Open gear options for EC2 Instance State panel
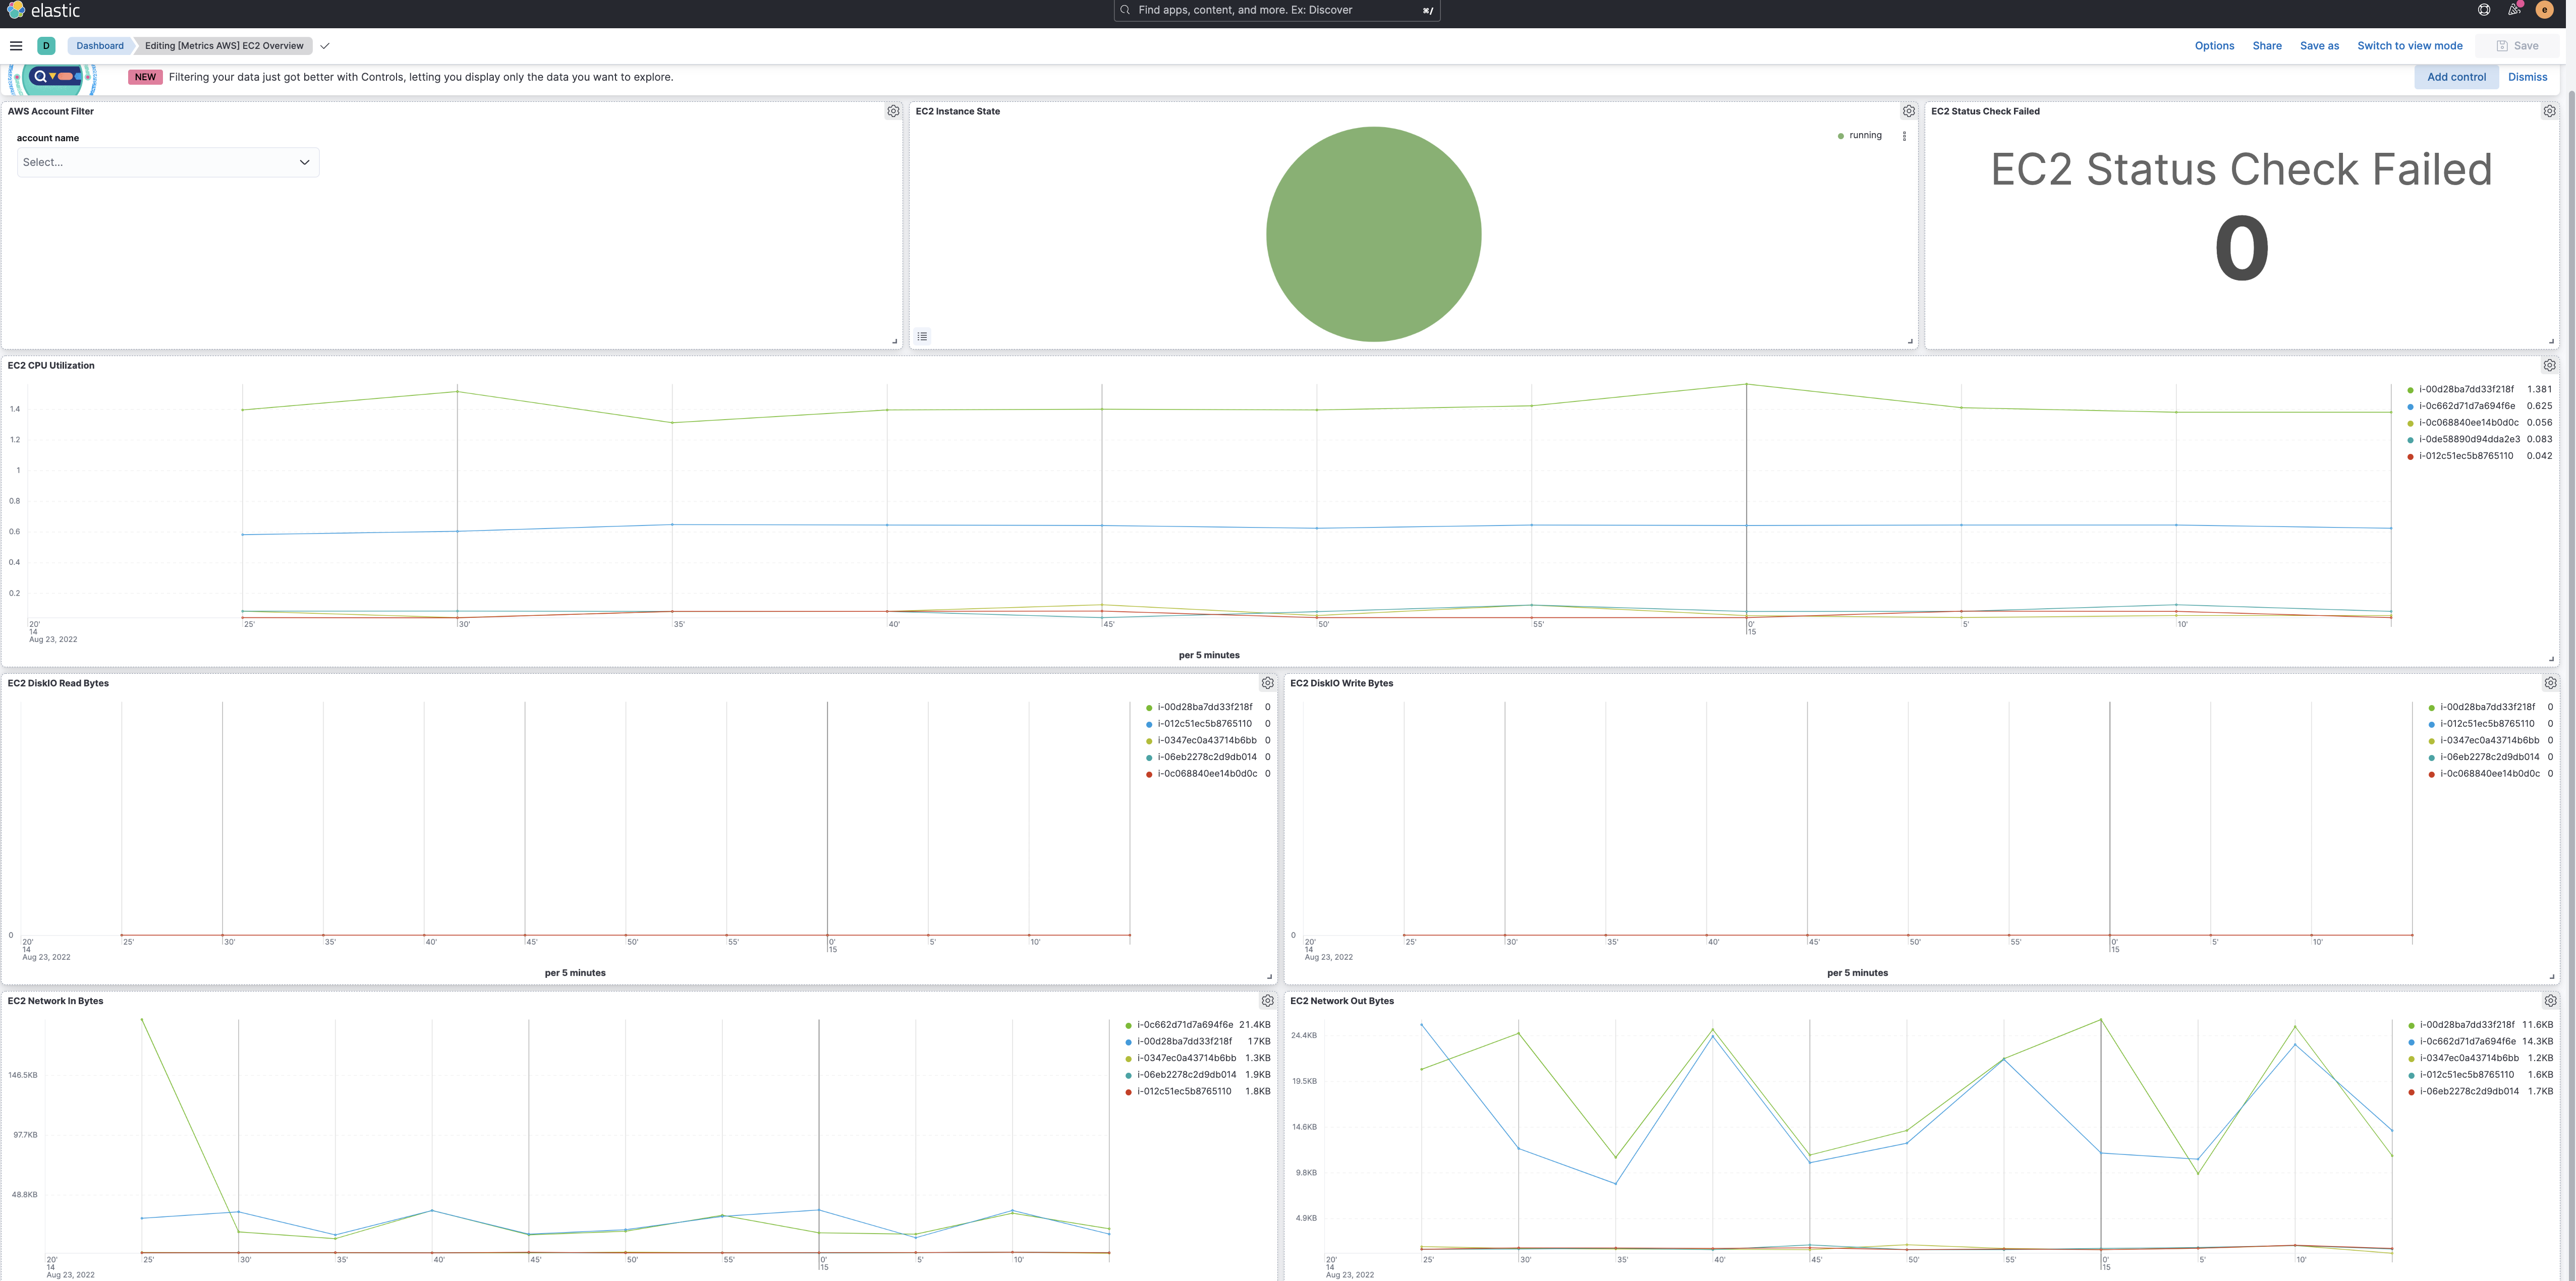Image resolution: width=2576 pixels, height=1281 pixels. pos(1909,111)
